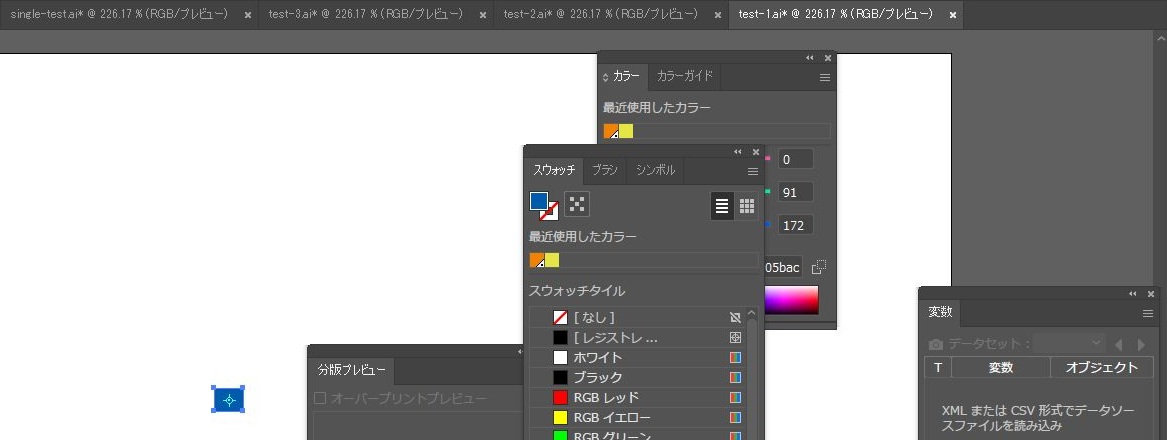Enable the オーバープリントプレビュー checkbox
1167x440 pixels.
pyautogui.click(x=320, y=398)
